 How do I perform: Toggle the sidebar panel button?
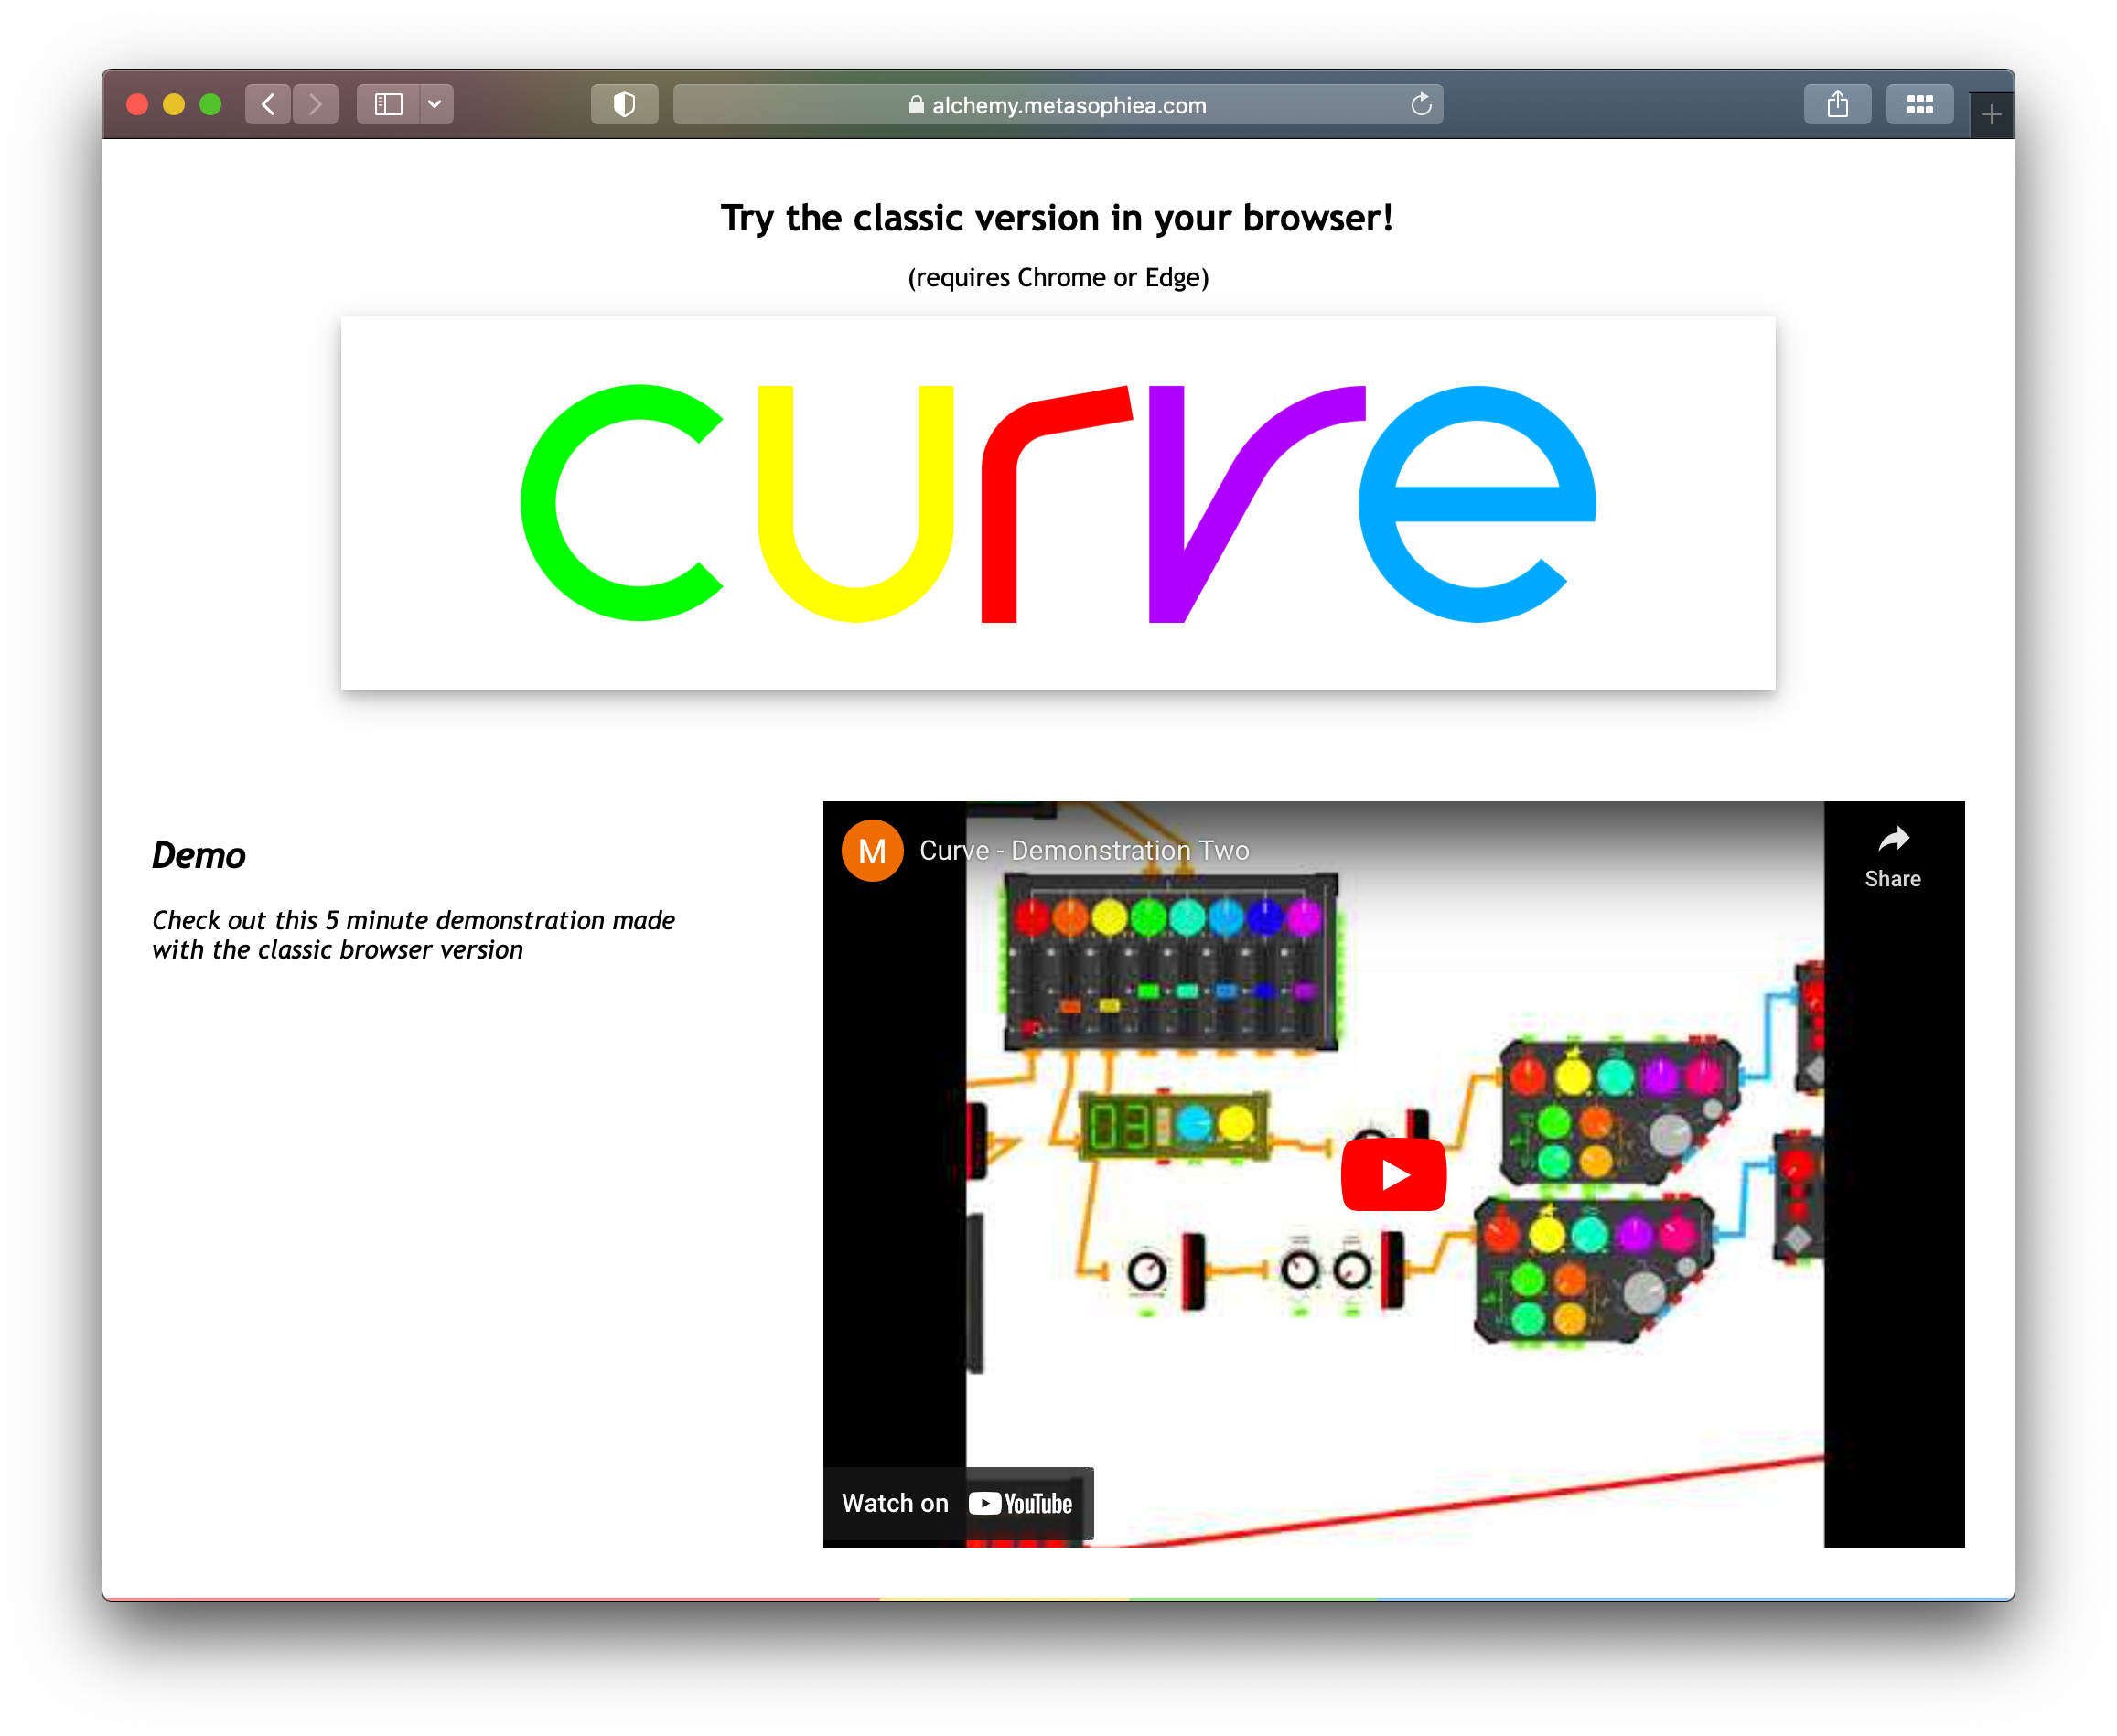[388, 104]
